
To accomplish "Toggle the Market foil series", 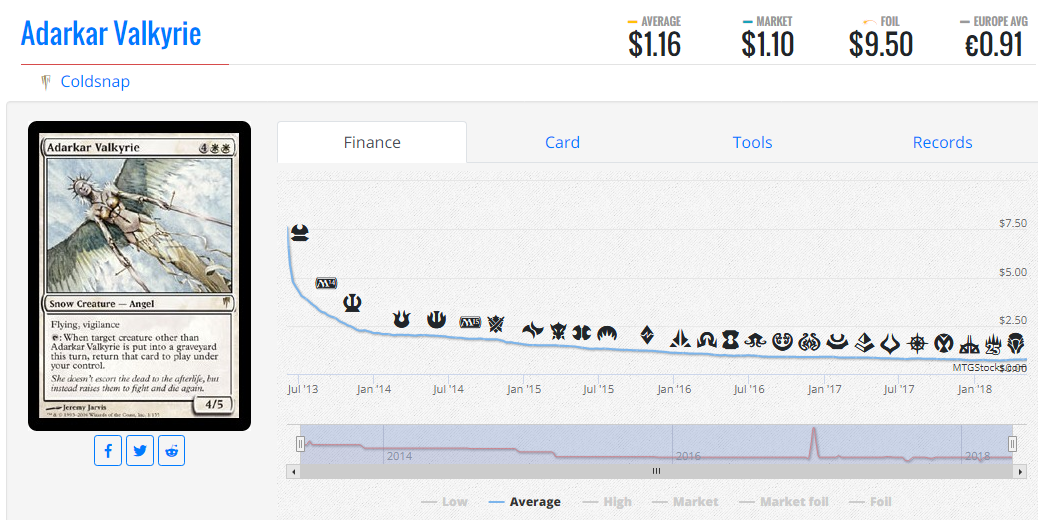I will pos(784,502).
